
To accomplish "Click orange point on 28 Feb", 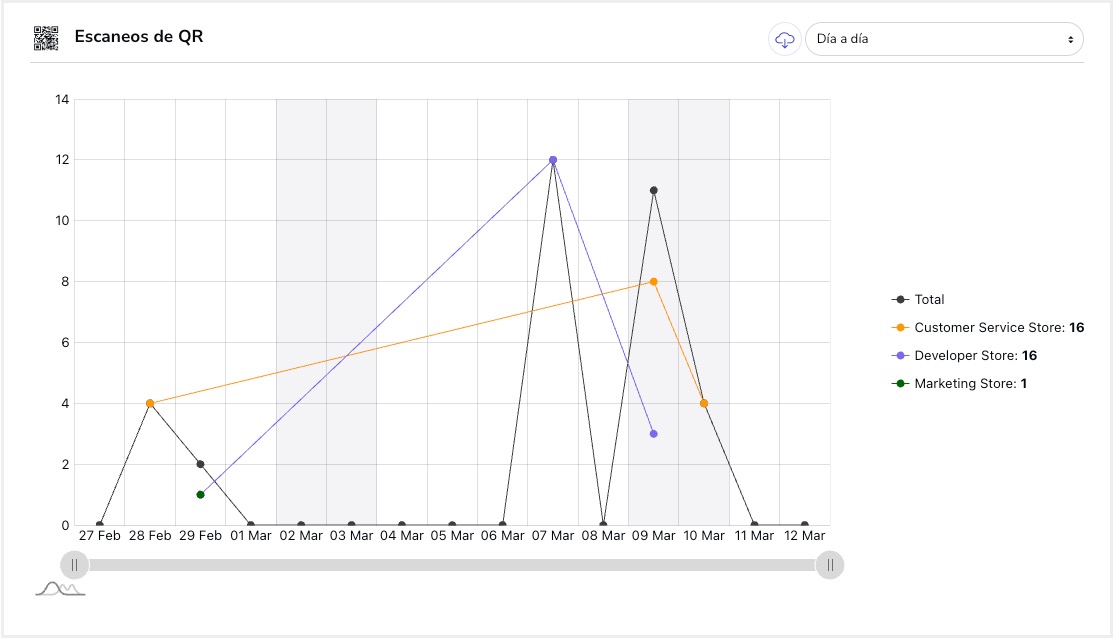I will click(x=150, y=403).
